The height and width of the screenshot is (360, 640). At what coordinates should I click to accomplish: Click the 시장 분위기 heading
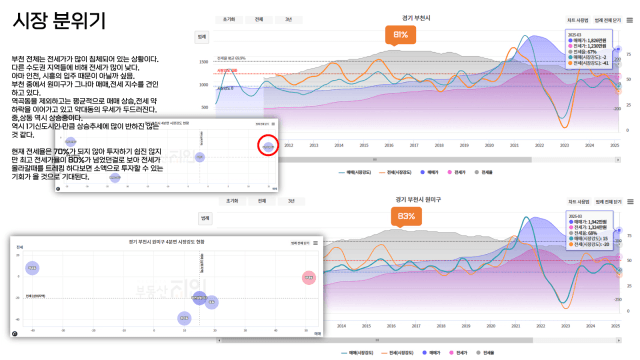click(60, 20)
